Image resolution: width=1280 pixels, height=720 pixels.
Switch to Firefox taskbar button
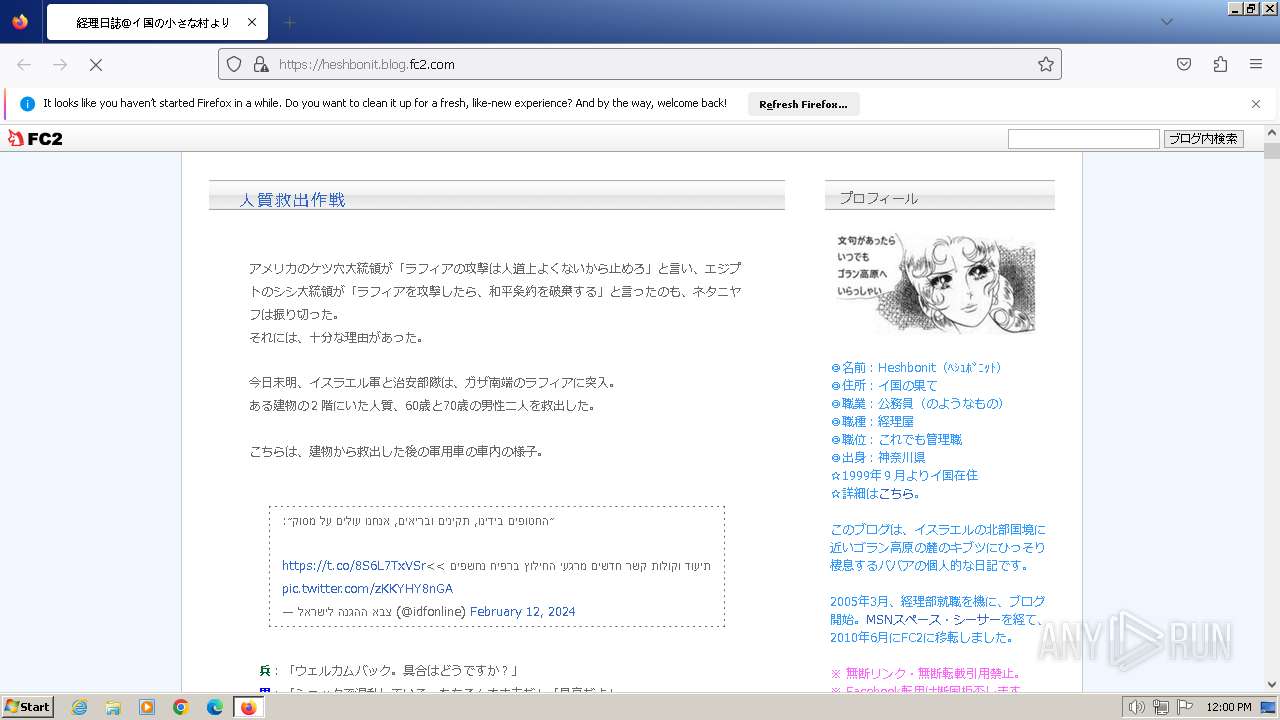248,707
